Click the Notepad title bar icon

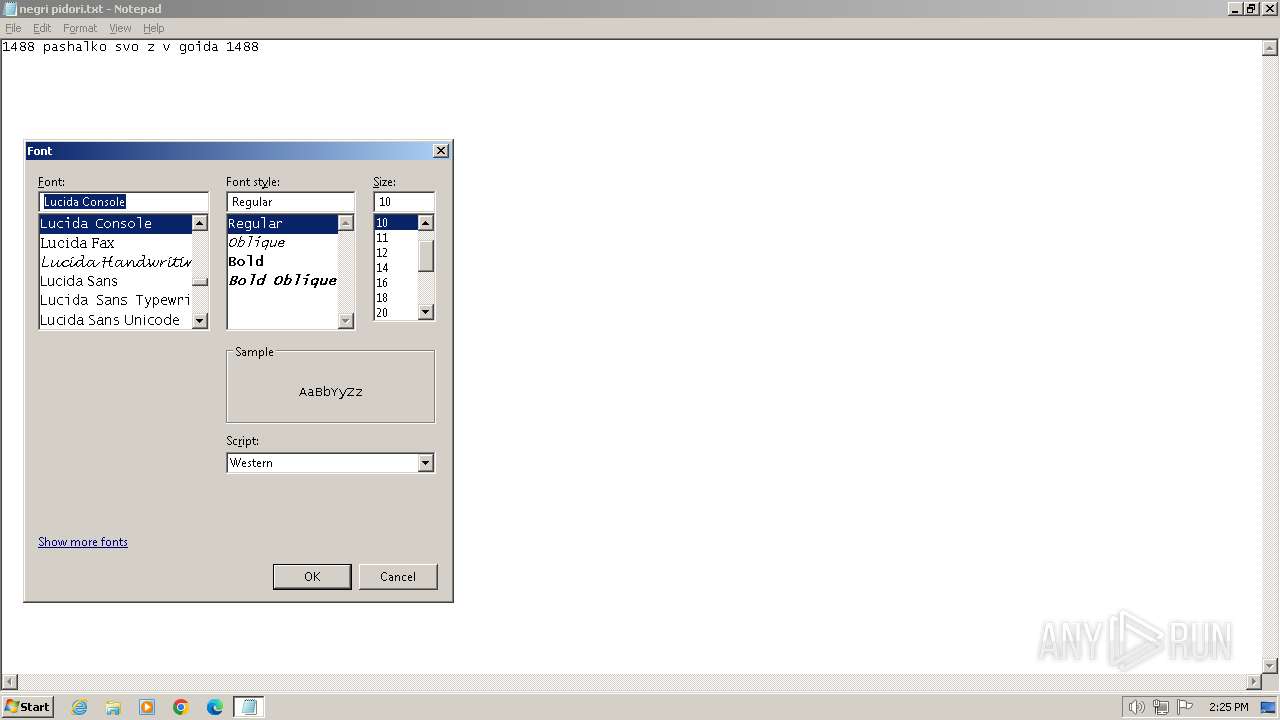[10, 9]
